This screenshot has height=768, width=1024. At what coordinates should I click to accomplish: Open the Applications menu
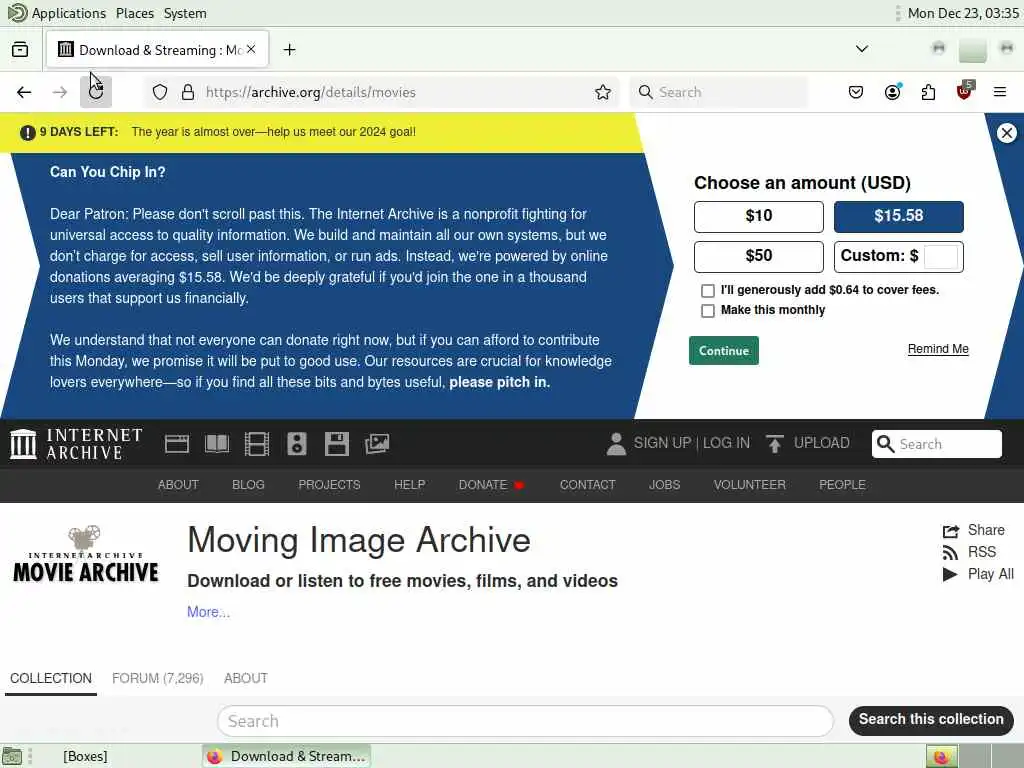(x=69, y=13)
